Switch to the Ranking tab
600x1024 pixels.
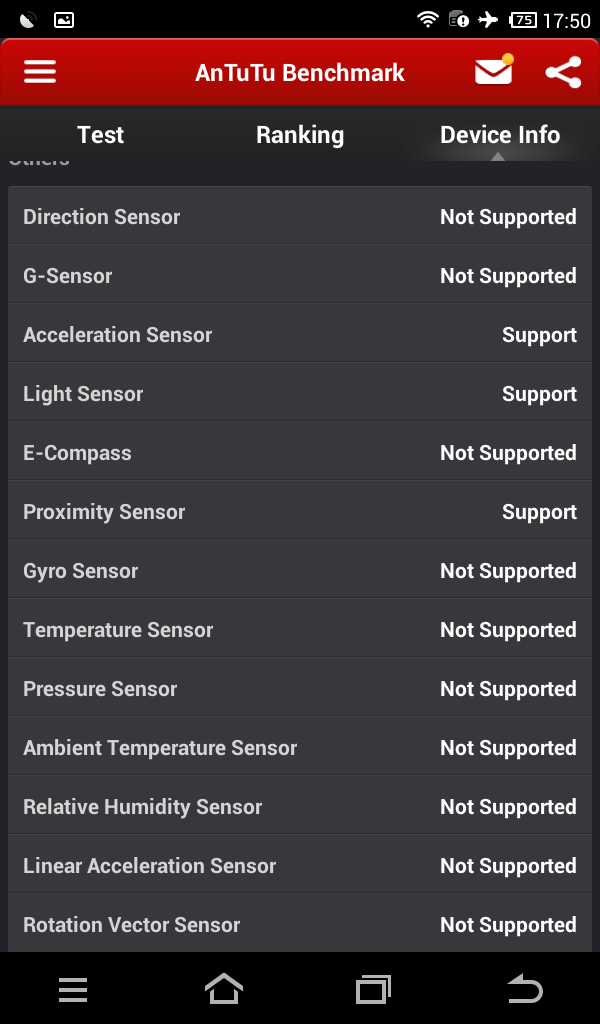[x=300, y=135]
